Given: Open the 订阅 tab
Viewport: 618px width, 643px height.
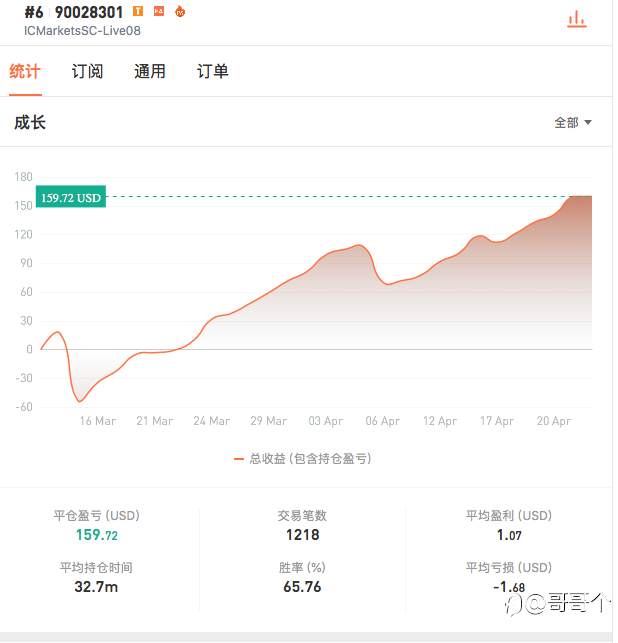Looking at the screenshot, I should [87, 71].
